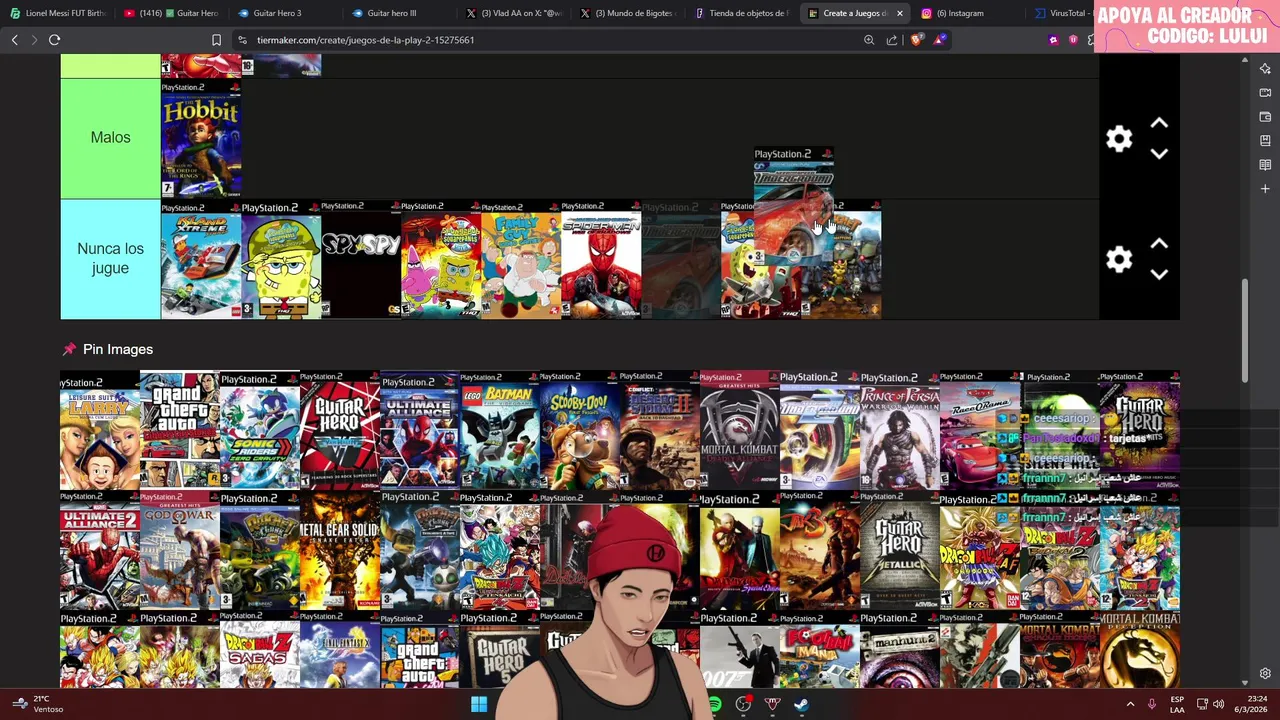The width and height of the screenshot is (1280, 720).
Task: Pick the Mortal Kombat Deception cover
Action: (x=1140, y=650)
